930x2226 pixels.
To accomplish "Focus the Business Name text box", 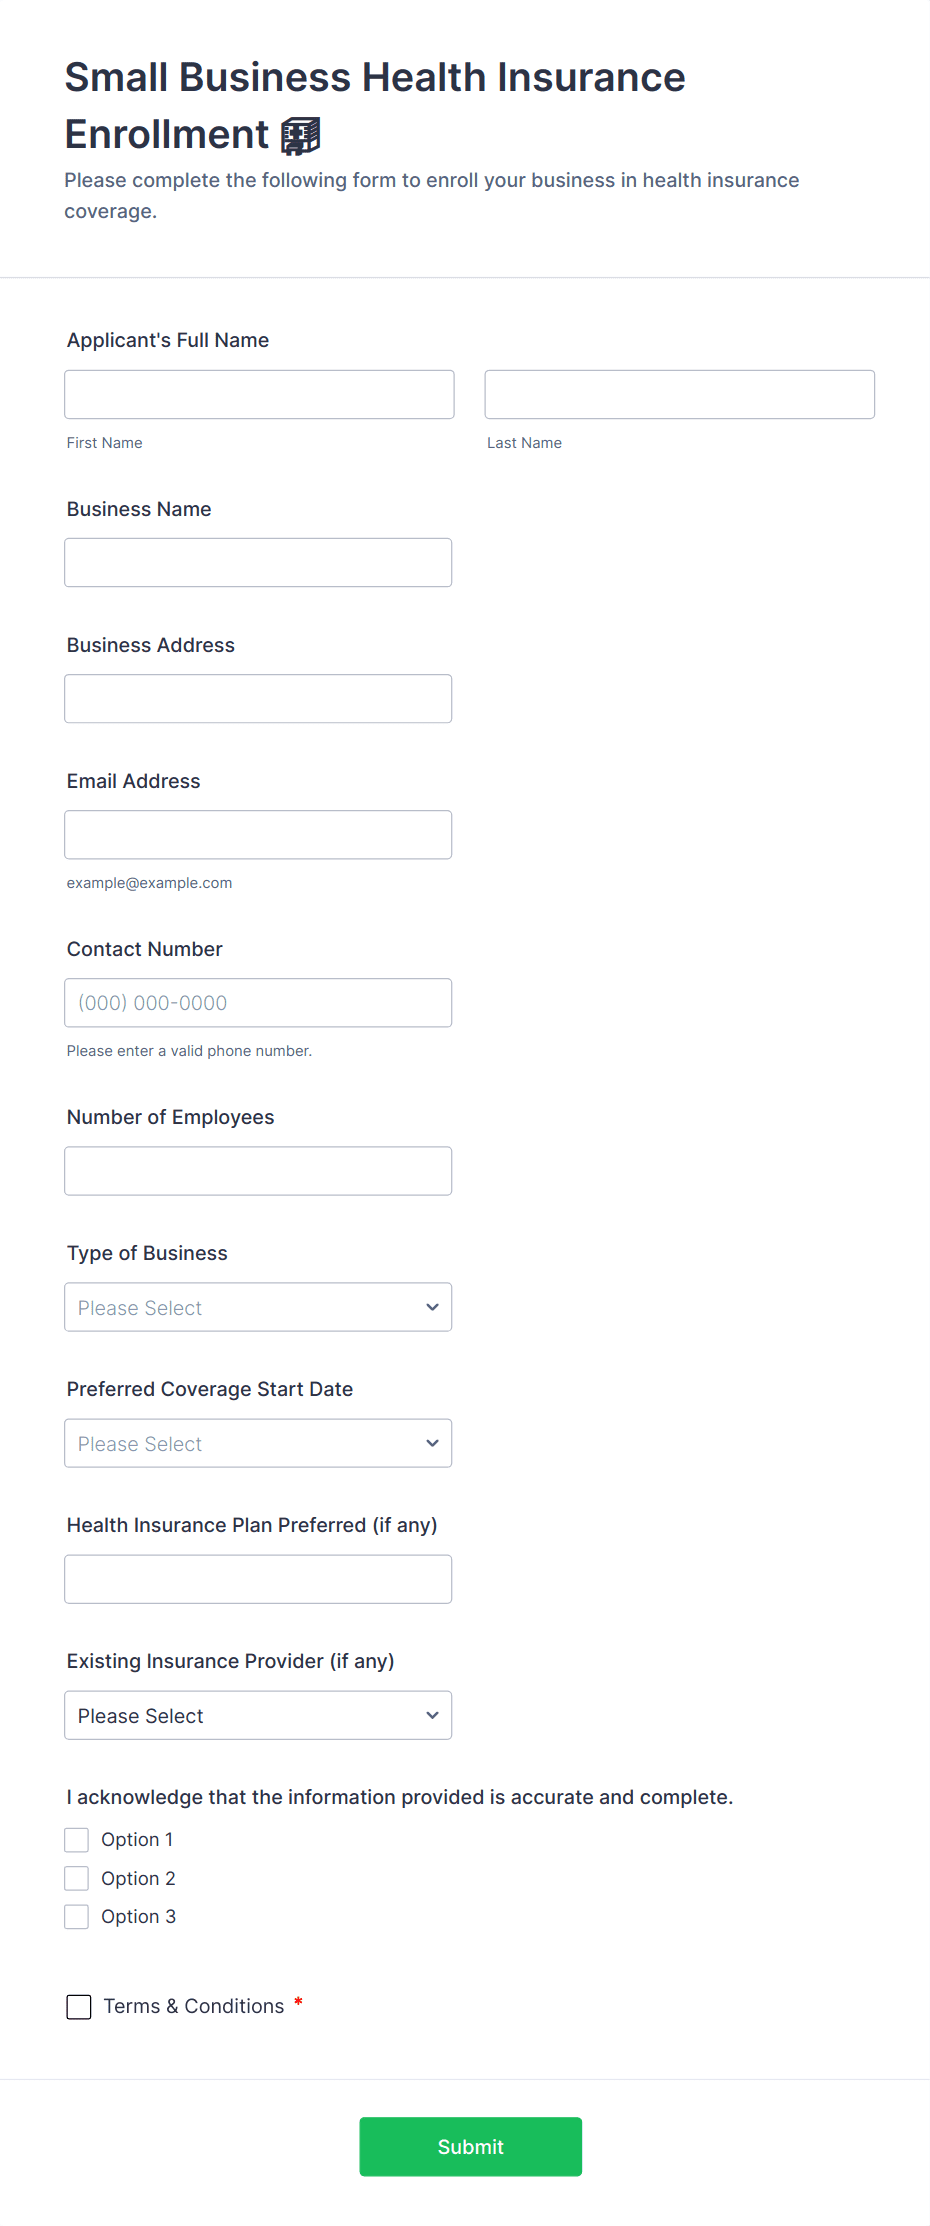I will 258,562.
